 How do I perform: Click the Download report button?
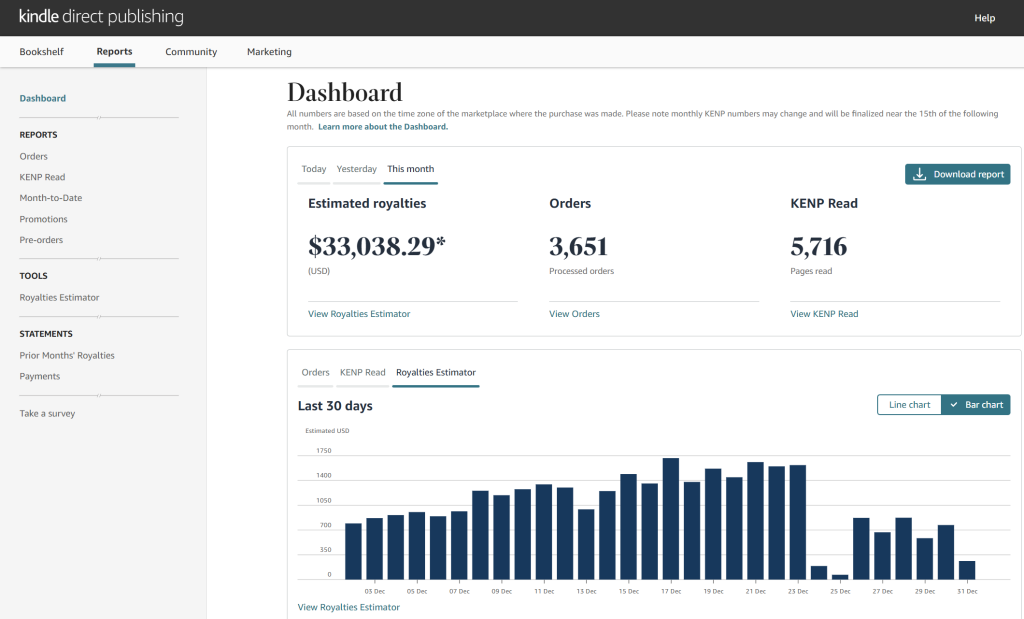957,174
